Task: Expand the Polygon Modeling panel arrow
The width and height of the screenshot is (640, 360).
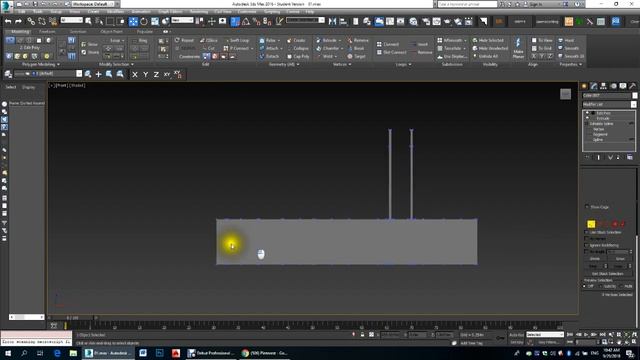Action: click(58, 64)
